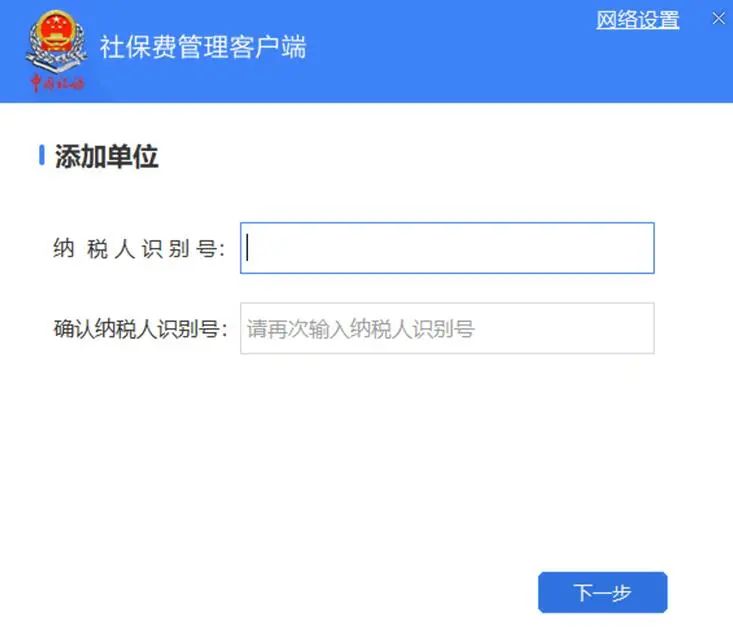
Task: Click the national tax emblem logo
Action: tap(56, 42)
